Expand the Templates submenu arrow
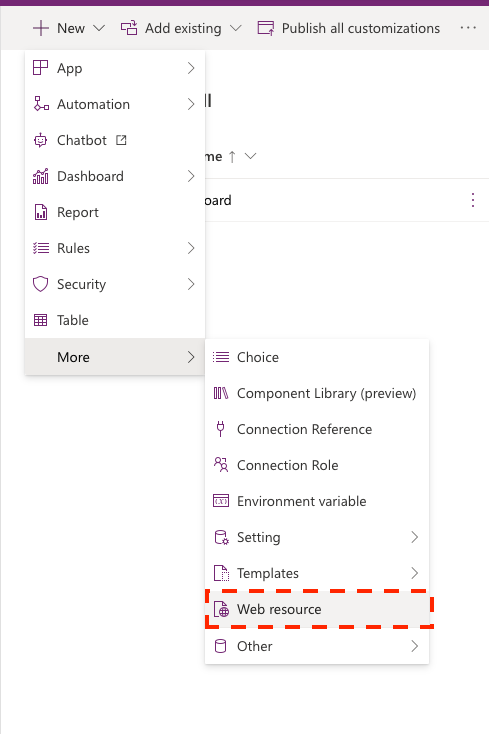Image resolution: width=489 pixels, height=734 pixels. coord(414,573)
